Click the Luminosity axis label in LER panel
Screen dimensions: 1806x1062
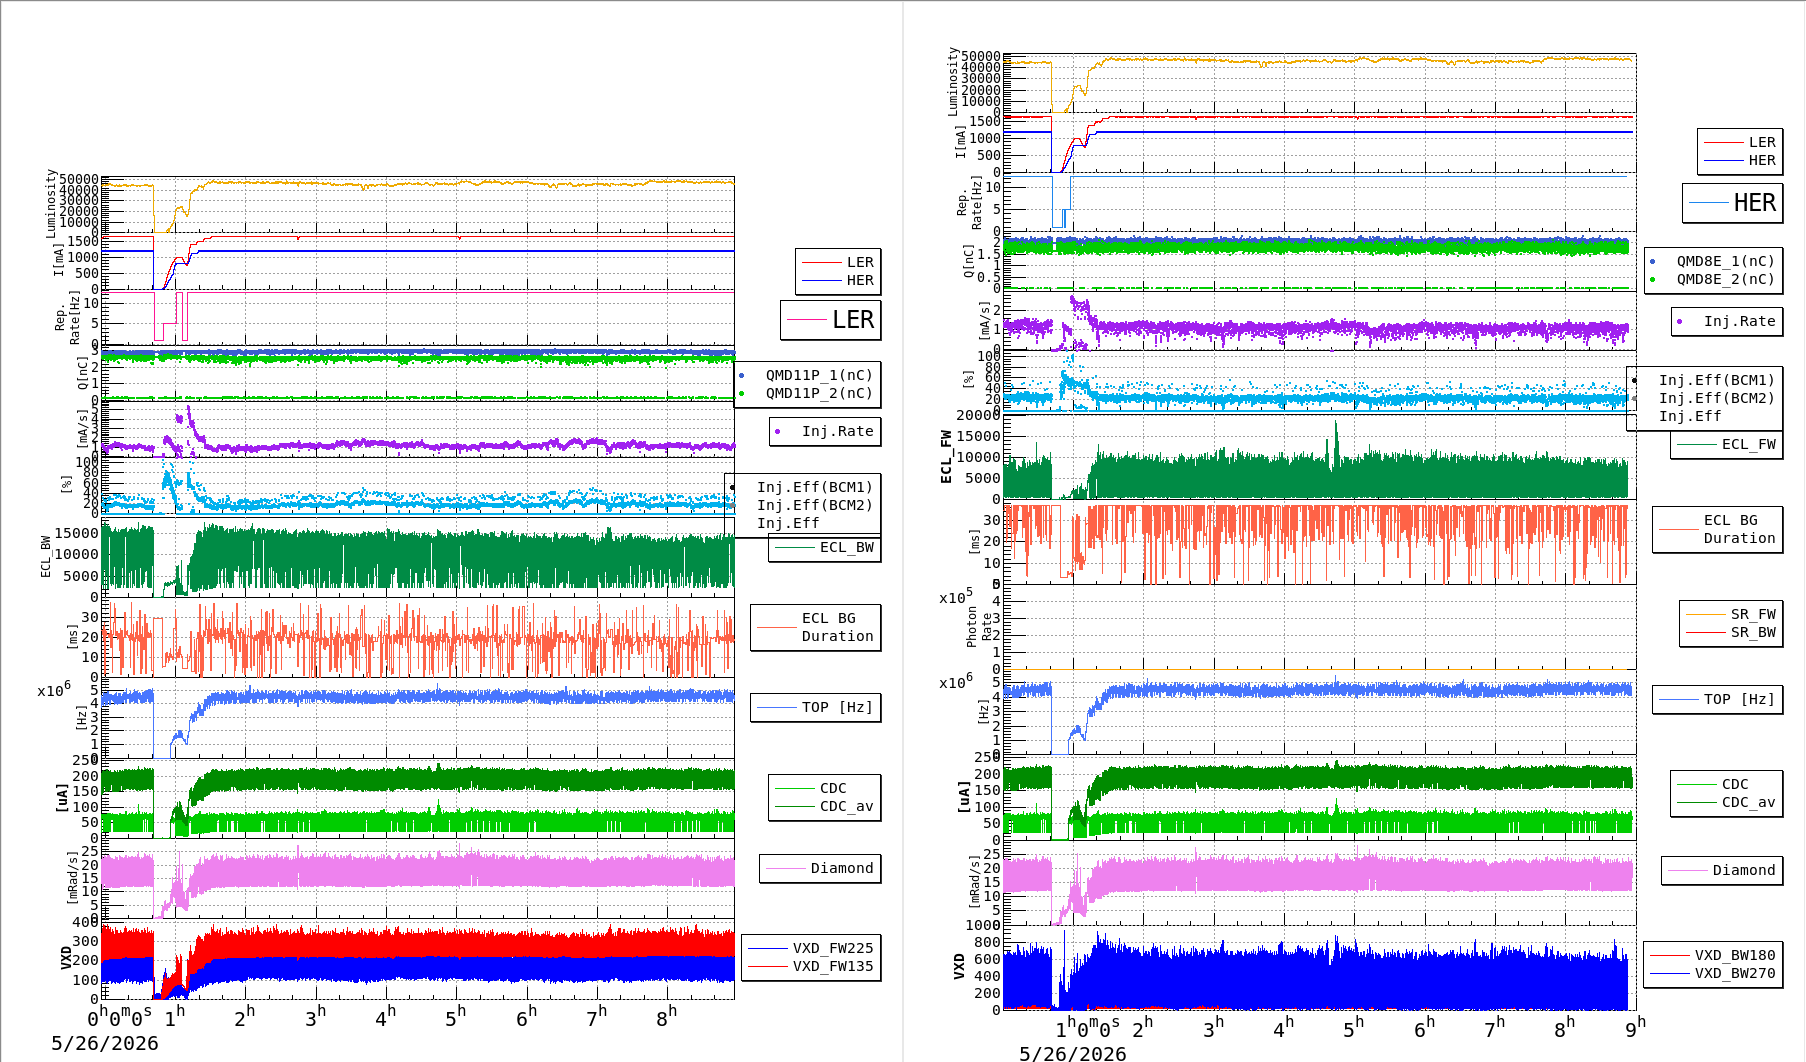tap(52, 203)
